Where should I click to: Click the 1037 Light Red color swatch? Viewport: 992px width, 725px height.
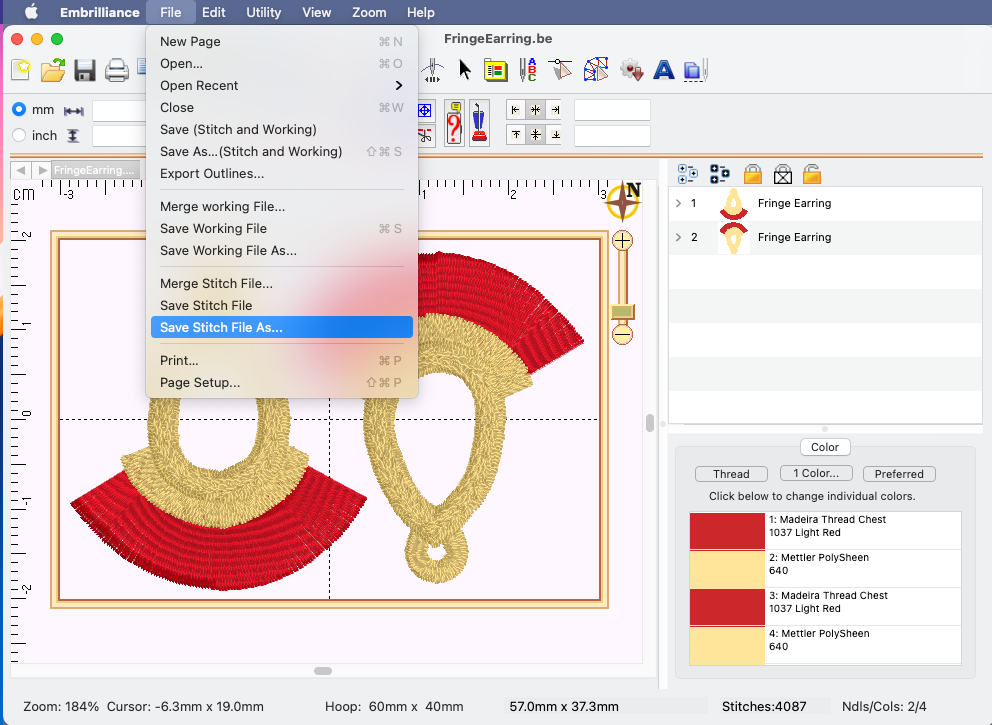(x=726, y=531)
